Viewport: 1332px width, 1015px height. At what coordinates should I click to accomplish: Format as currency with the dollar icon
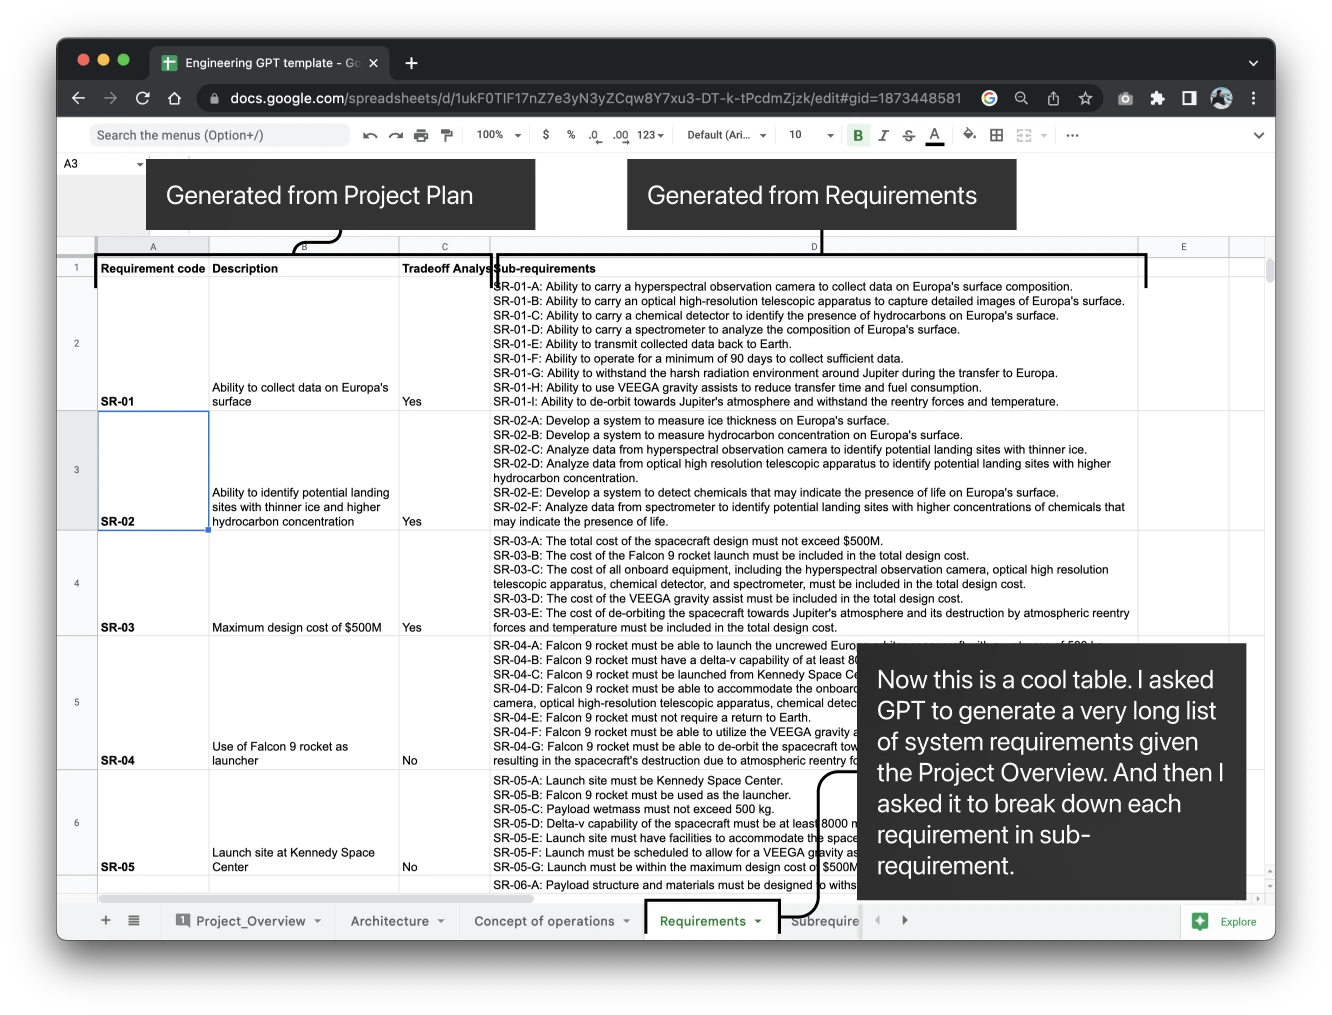(x=546, y=135)
